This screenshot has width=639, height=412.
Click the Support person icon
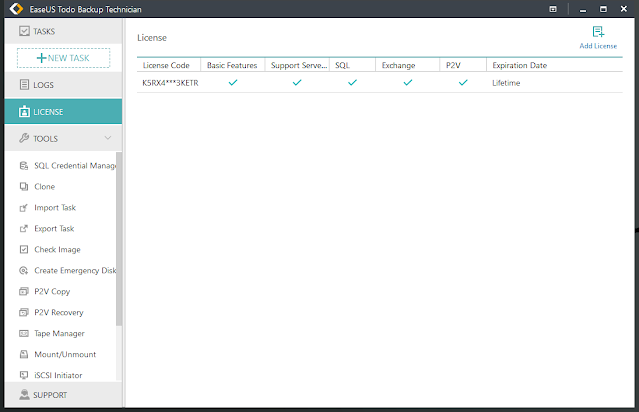point(24,394)
